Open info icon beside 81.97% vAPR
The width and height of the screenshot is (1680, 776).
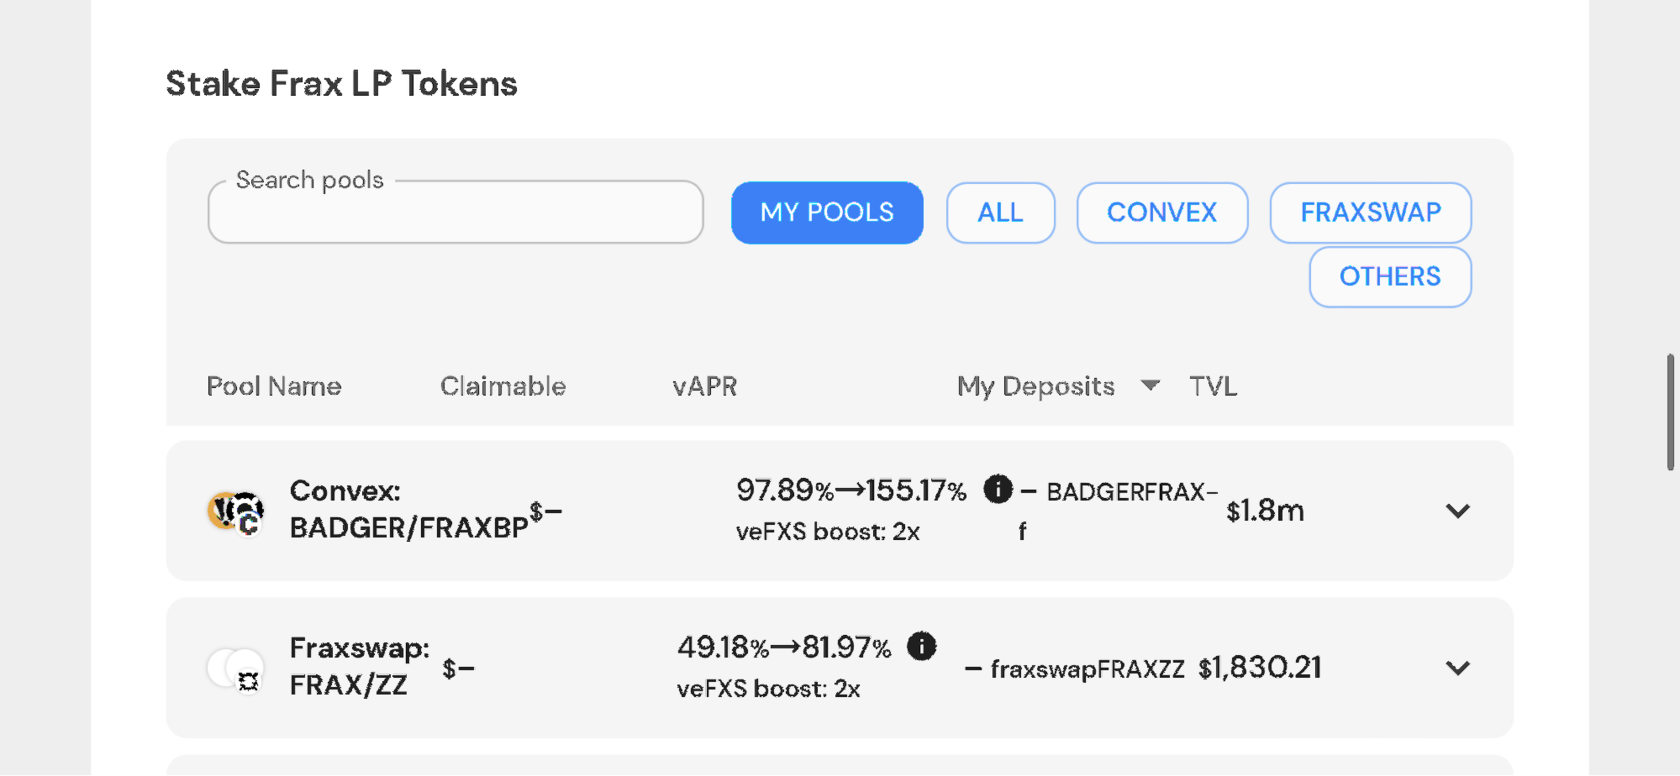pyautogui.click(x=921, y=646)
